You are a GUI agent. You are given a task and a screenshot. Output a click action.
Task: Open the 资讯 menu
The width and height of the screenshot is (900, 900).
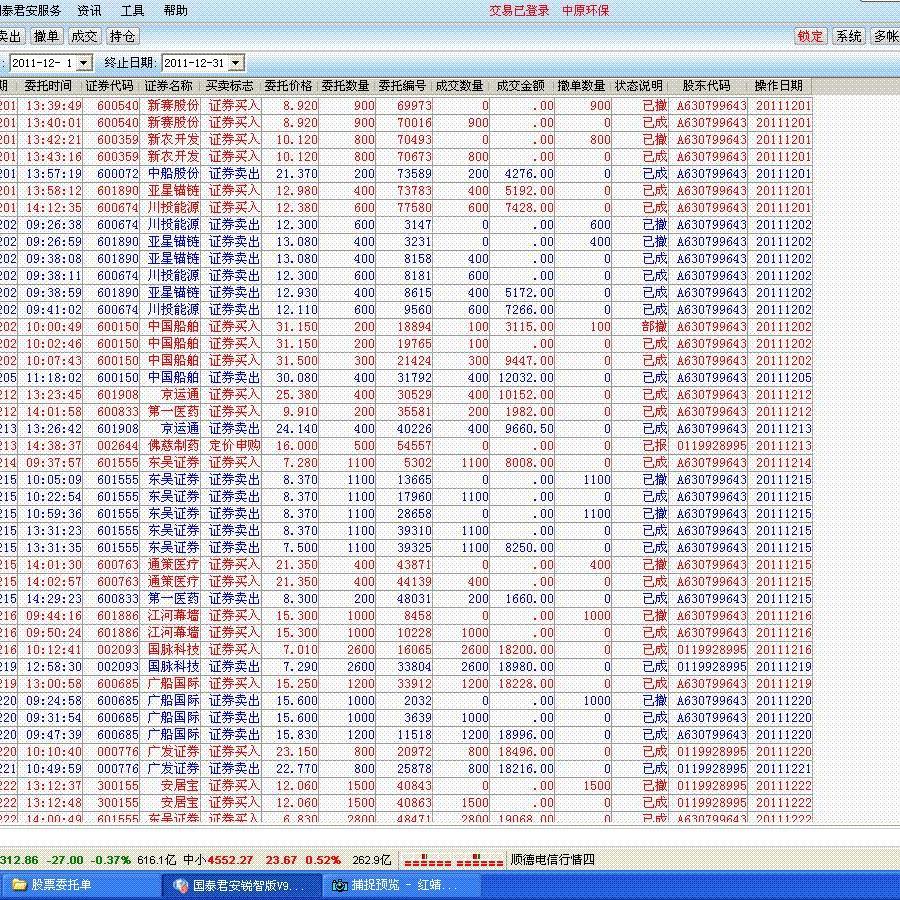click(x=89, y=11)
